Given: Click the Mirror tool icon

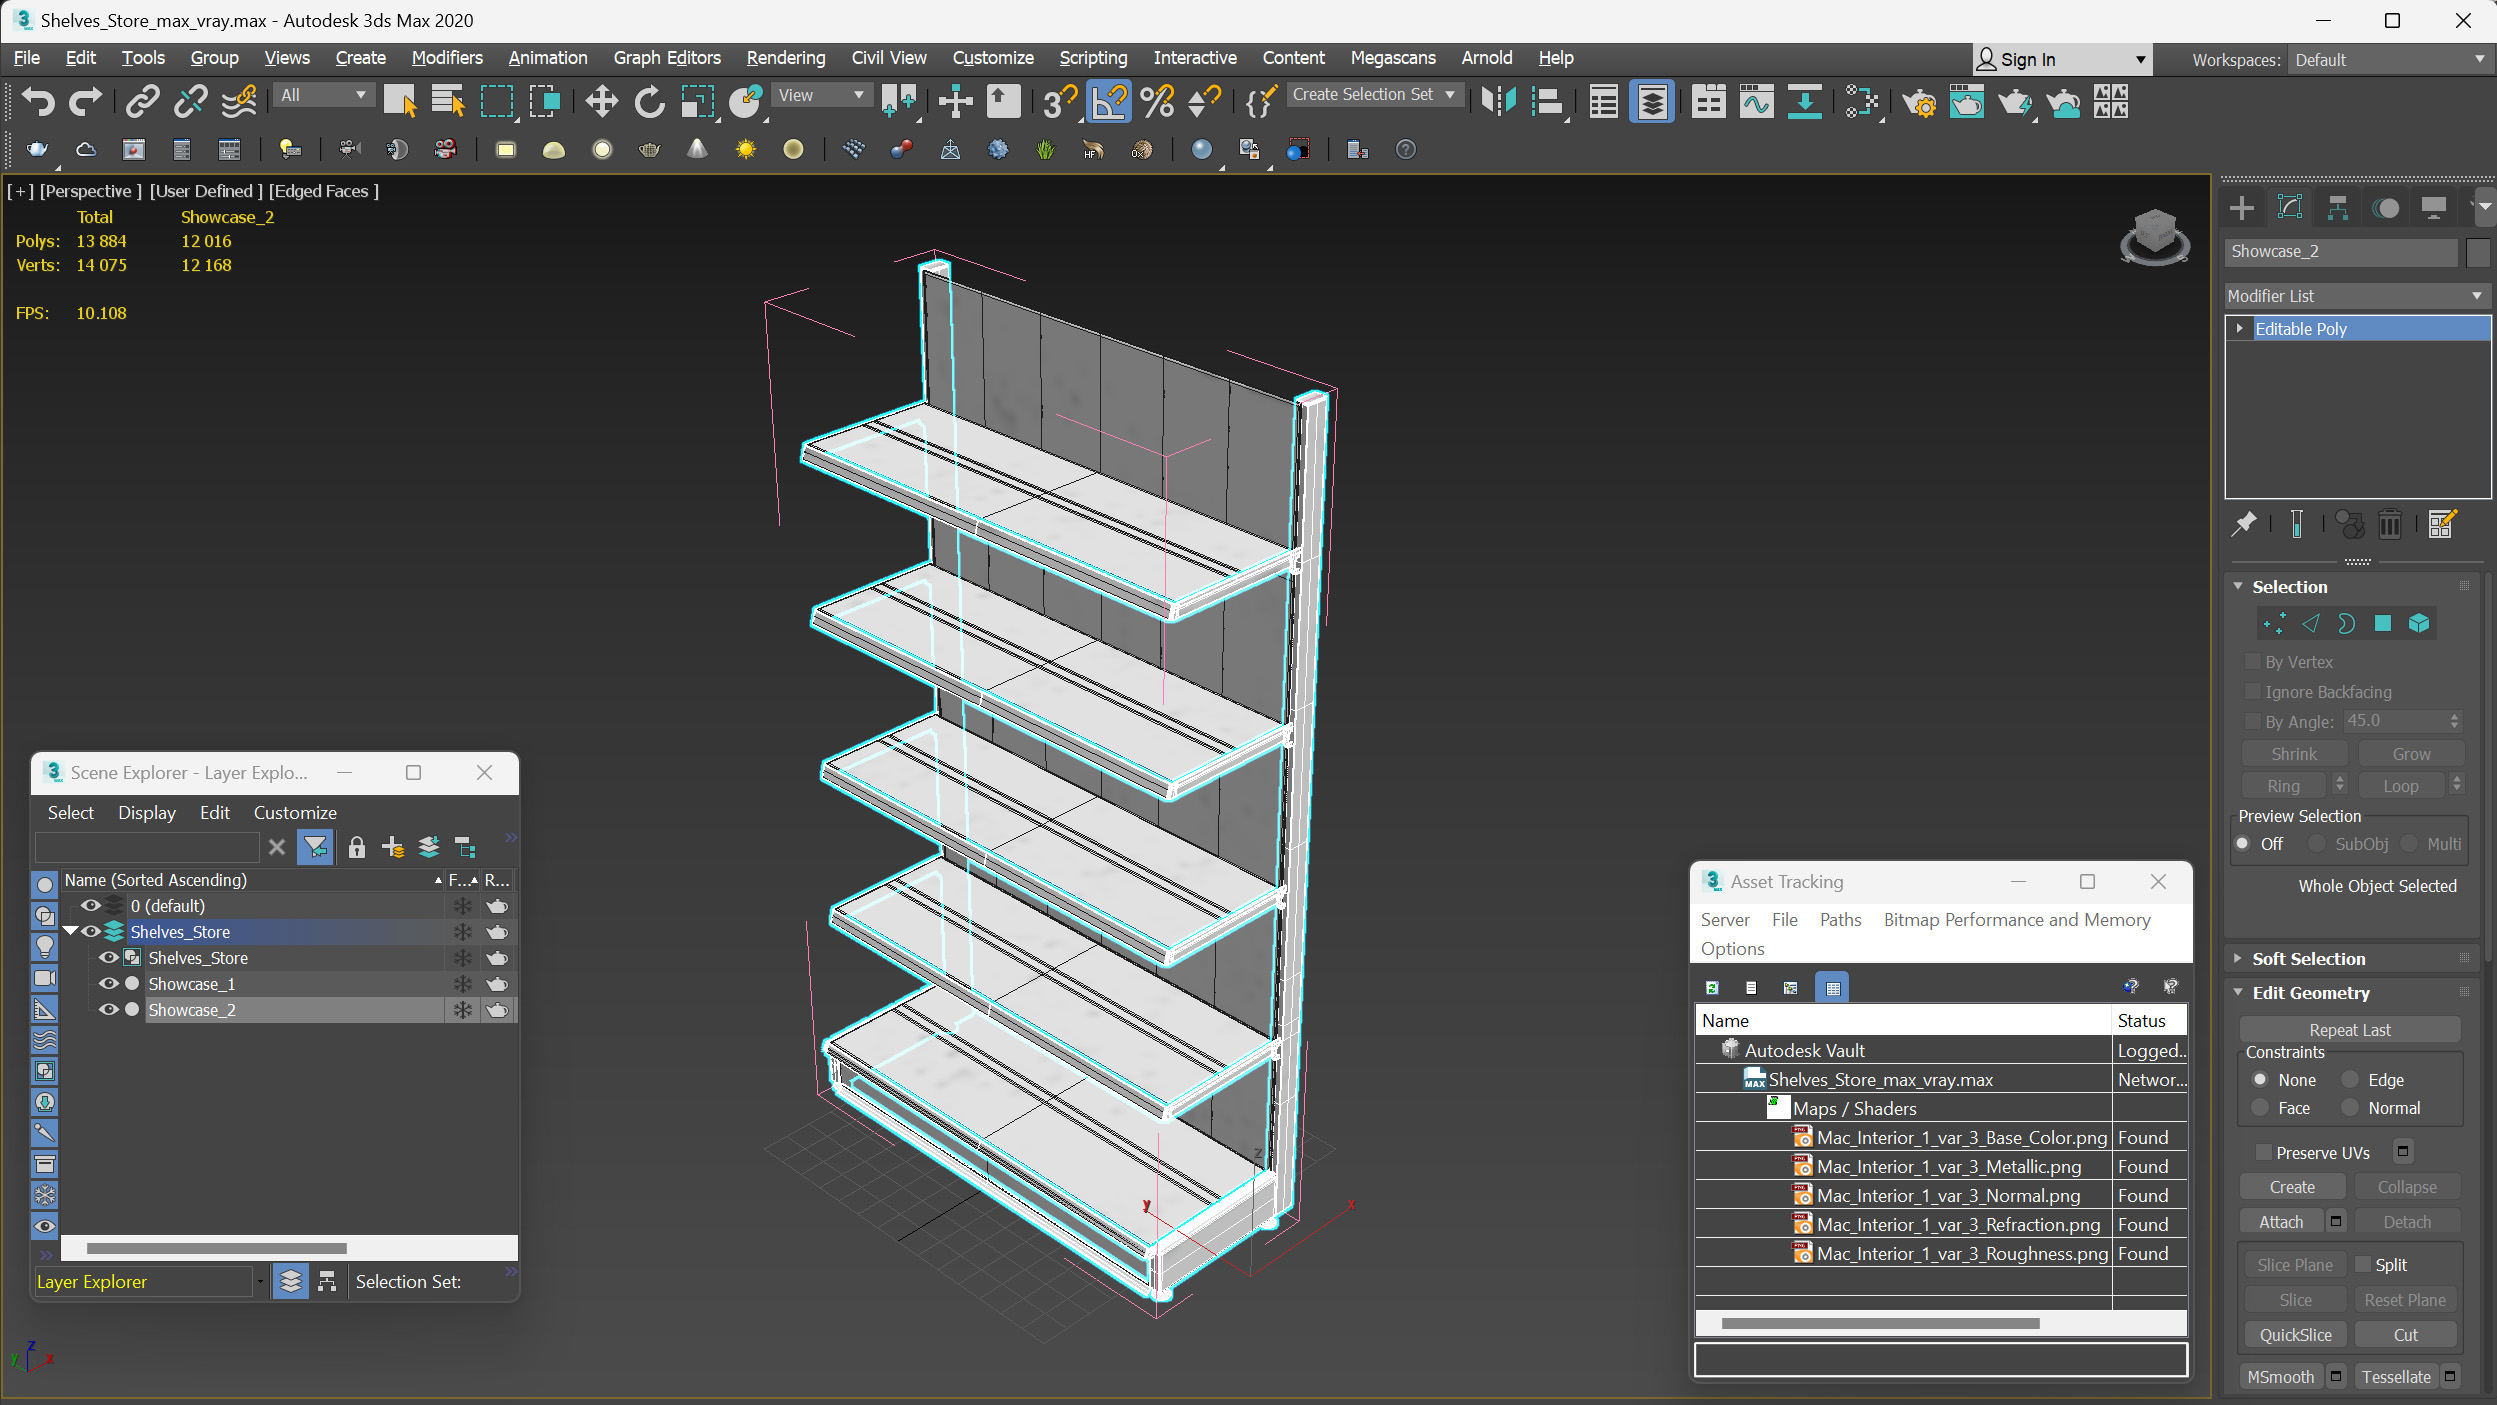Looking at the screenshot, I should coord(1498,101).
